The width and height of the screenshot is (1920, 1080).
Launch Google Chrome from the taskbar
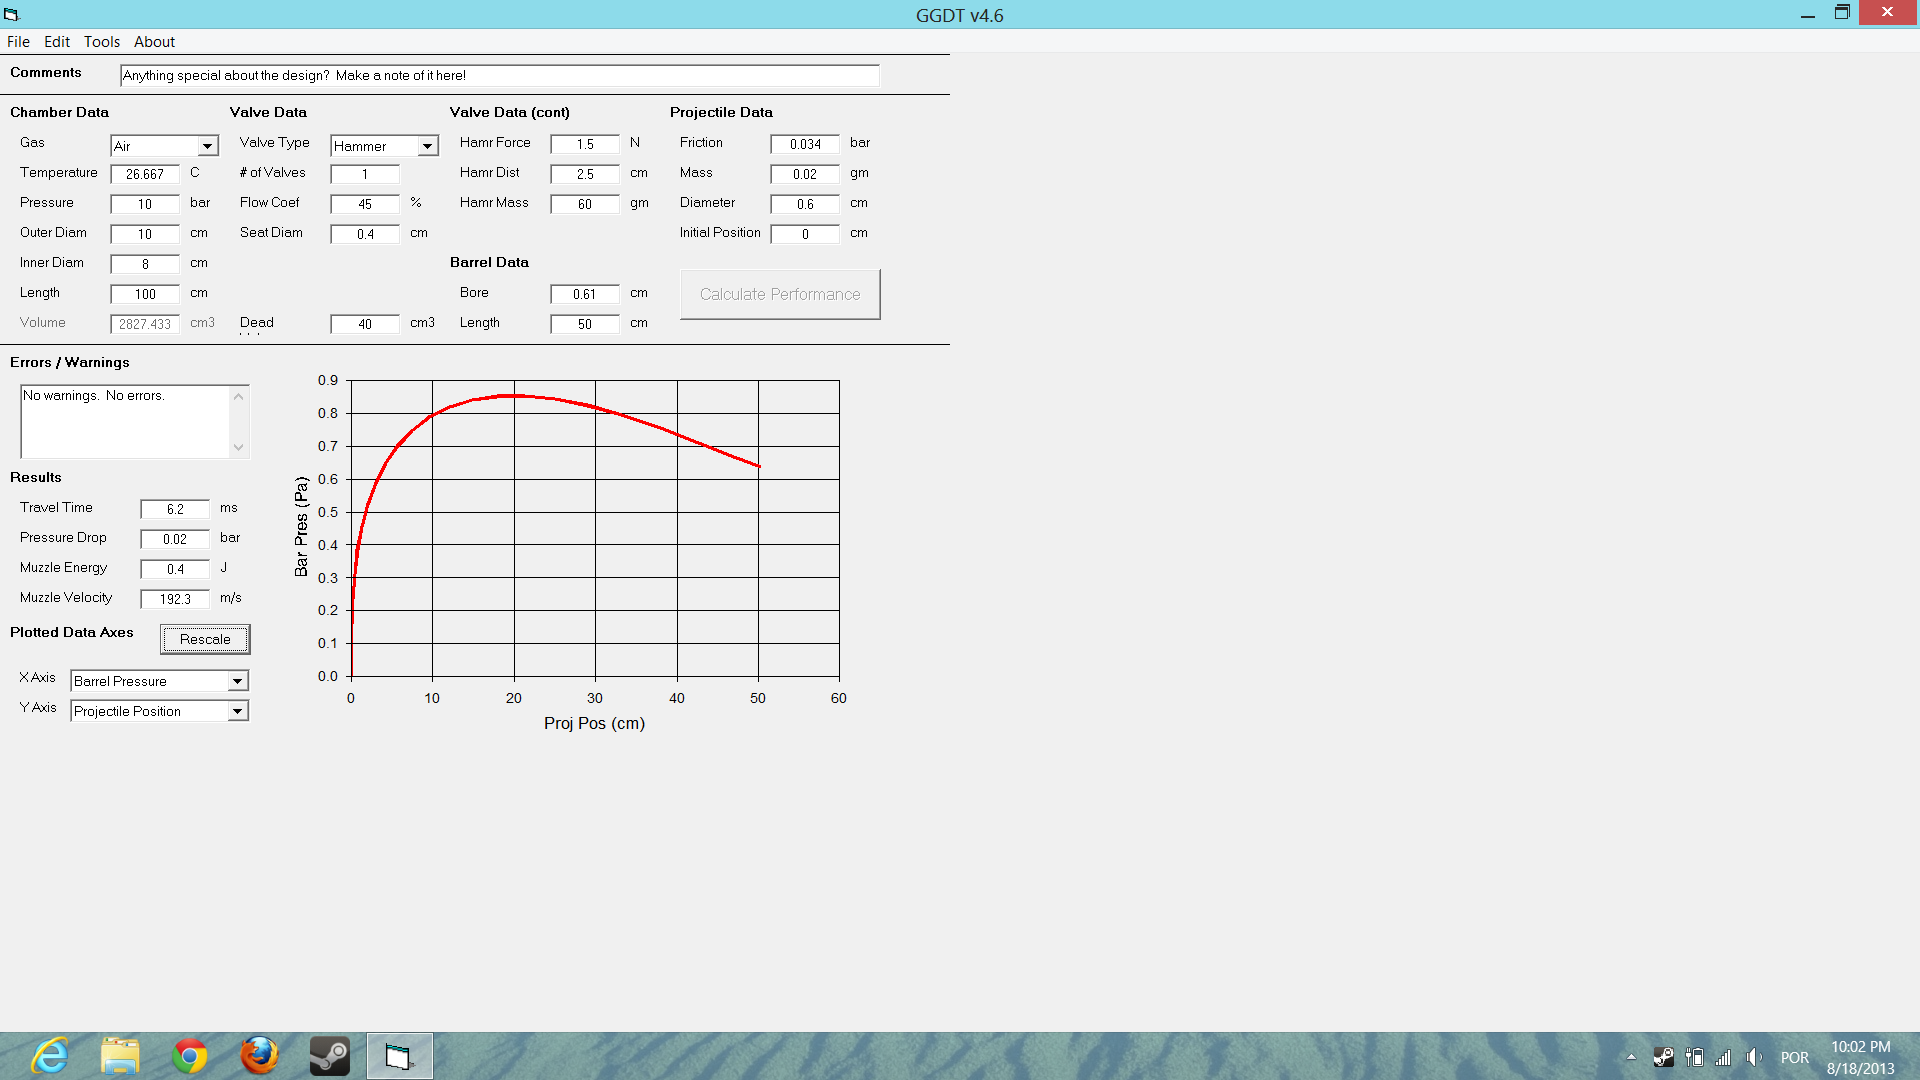[189, 1056]
